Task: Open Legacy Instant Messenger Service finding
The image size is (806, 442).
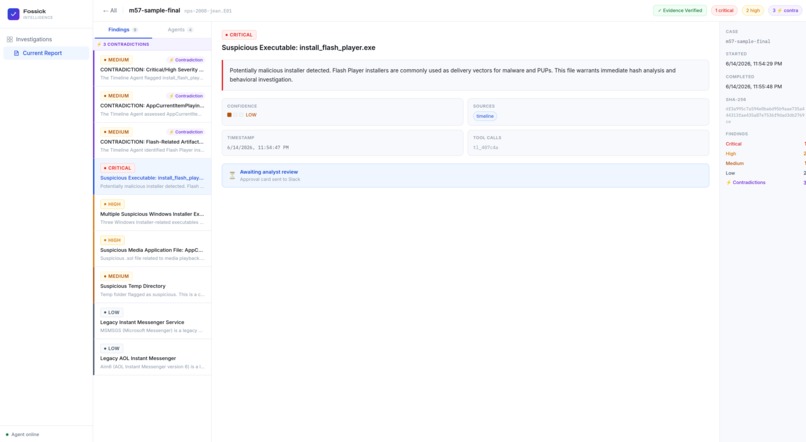Action: pyautogui.click(x=152, y=321)
